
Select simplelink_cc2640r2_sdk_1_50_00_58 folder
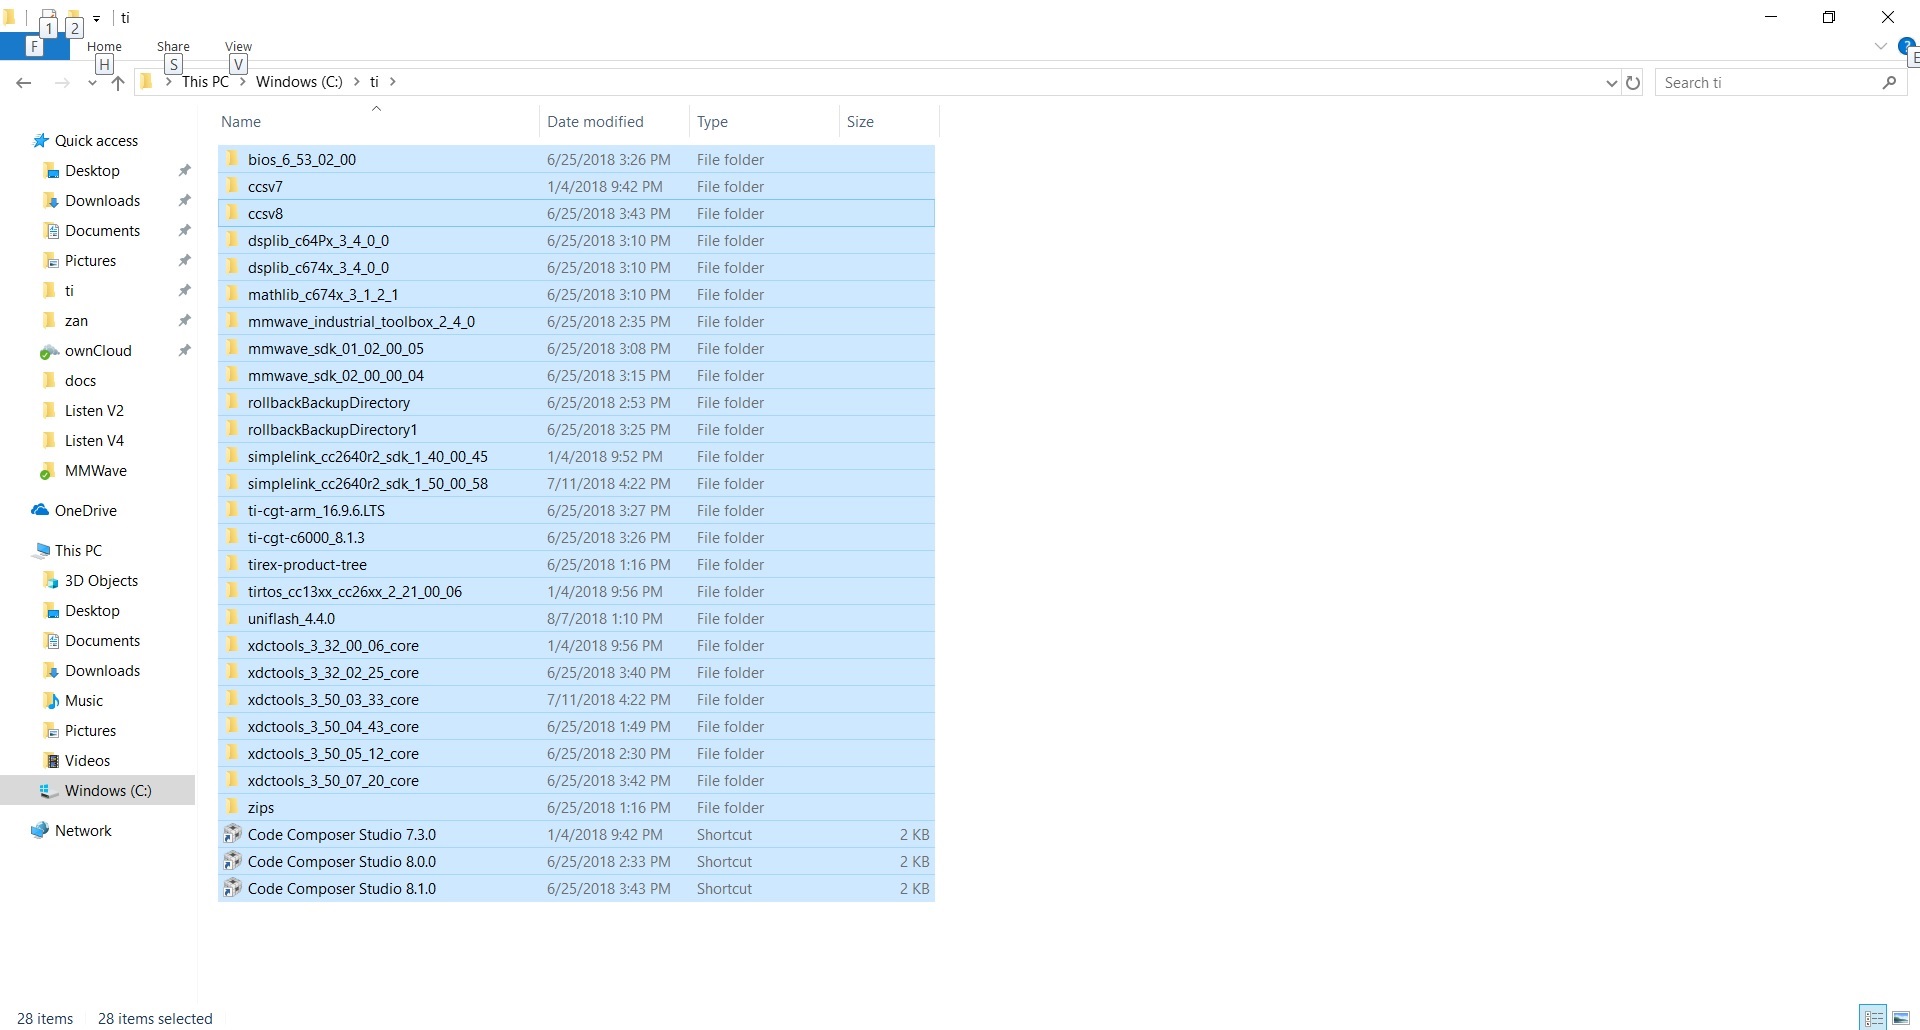click(576, 483)
